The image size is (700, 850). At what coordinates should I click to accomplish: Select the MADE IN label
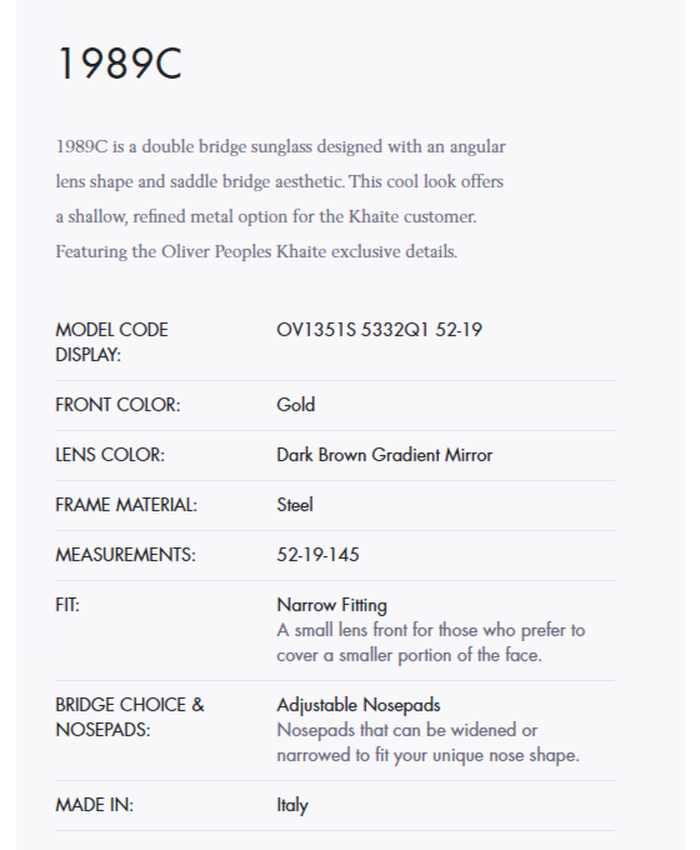click(x=94, y=805)
